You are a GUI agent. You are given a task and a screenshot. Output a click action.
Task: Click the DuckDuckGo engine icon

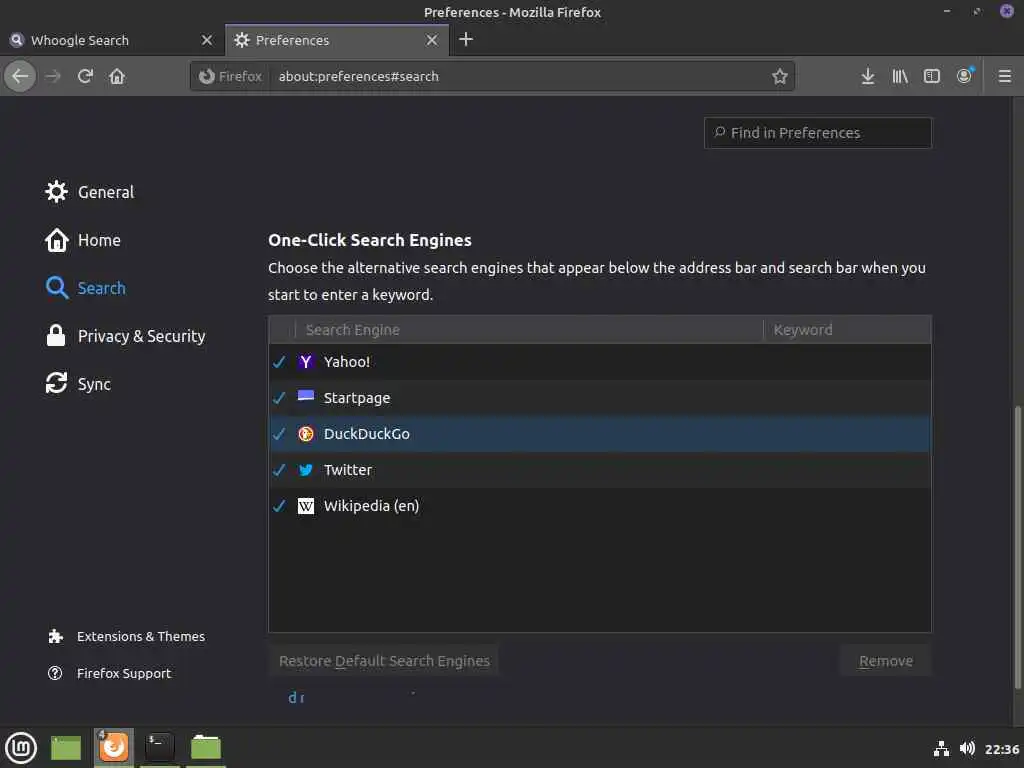tap(306, 434)
